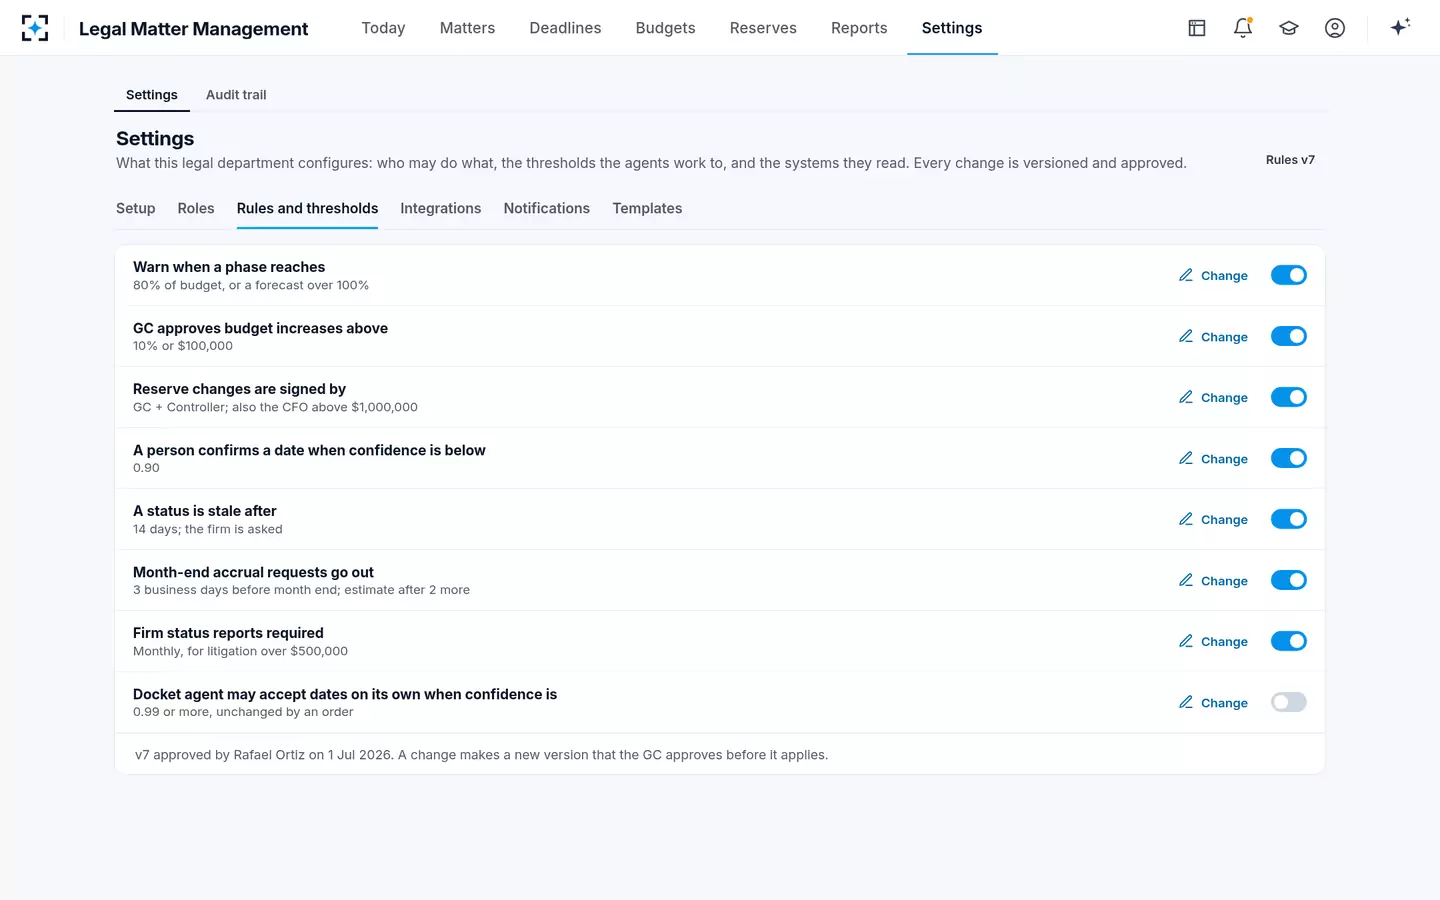Open the Budgets section
The height and width of the screenshot is (900, 1440).
[665, 28]
